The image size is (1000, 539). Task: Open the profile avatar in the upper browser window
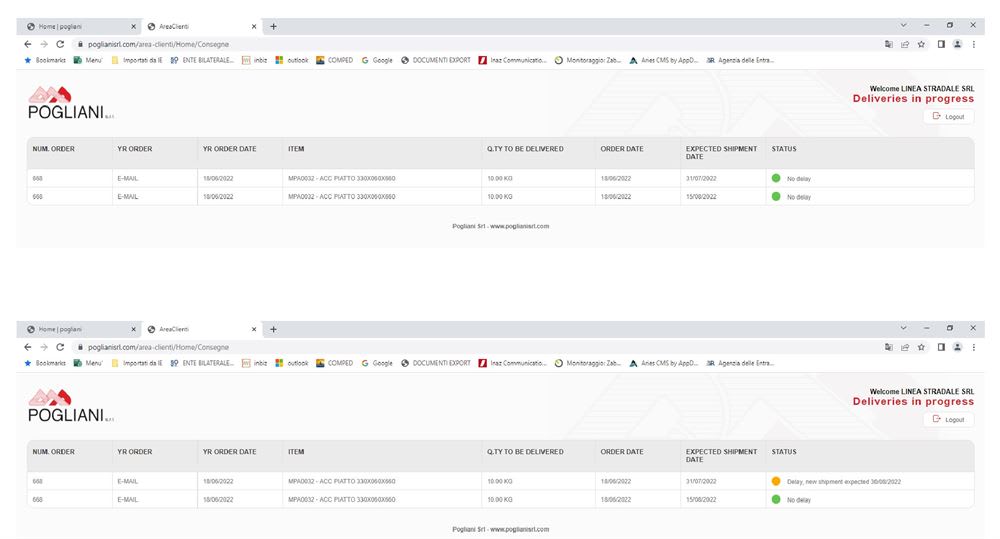957,44
